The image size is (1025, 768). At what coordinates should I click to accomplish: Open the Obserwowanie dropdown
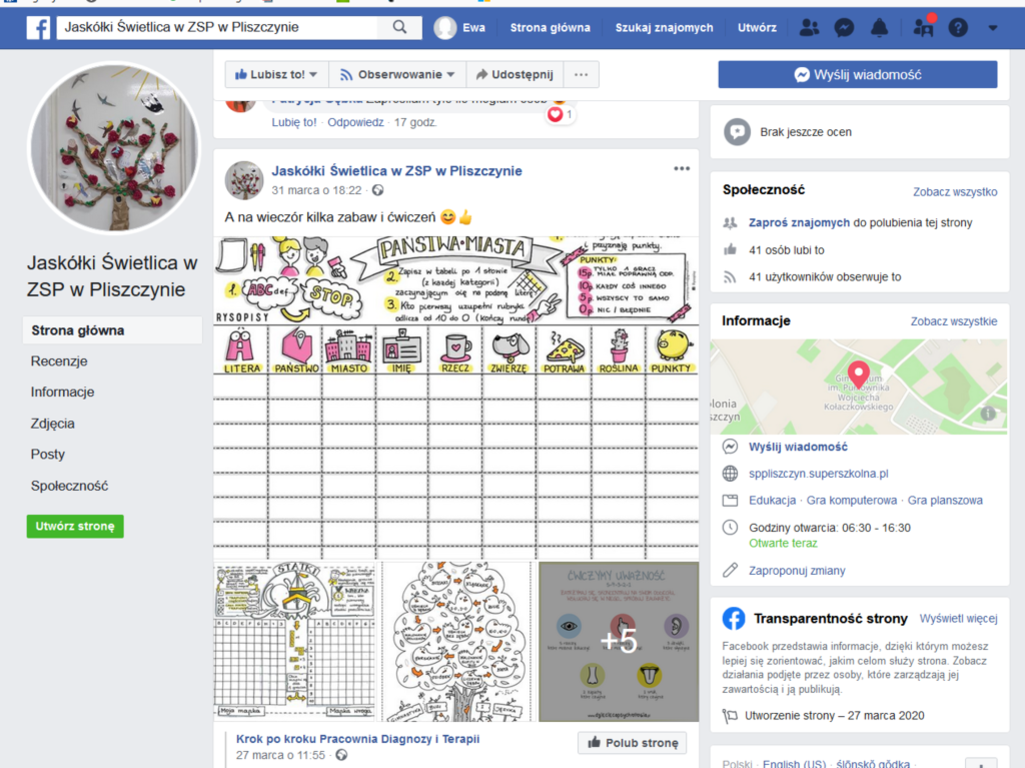397,75
